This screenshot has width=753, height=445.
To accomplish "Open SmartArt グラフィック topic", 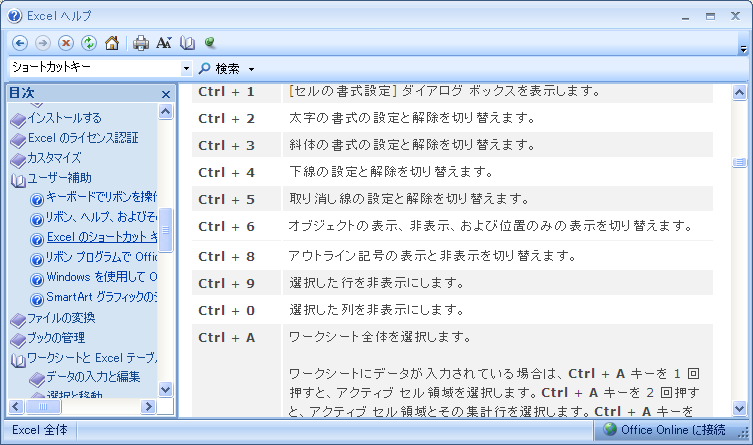I will (101, 297).
